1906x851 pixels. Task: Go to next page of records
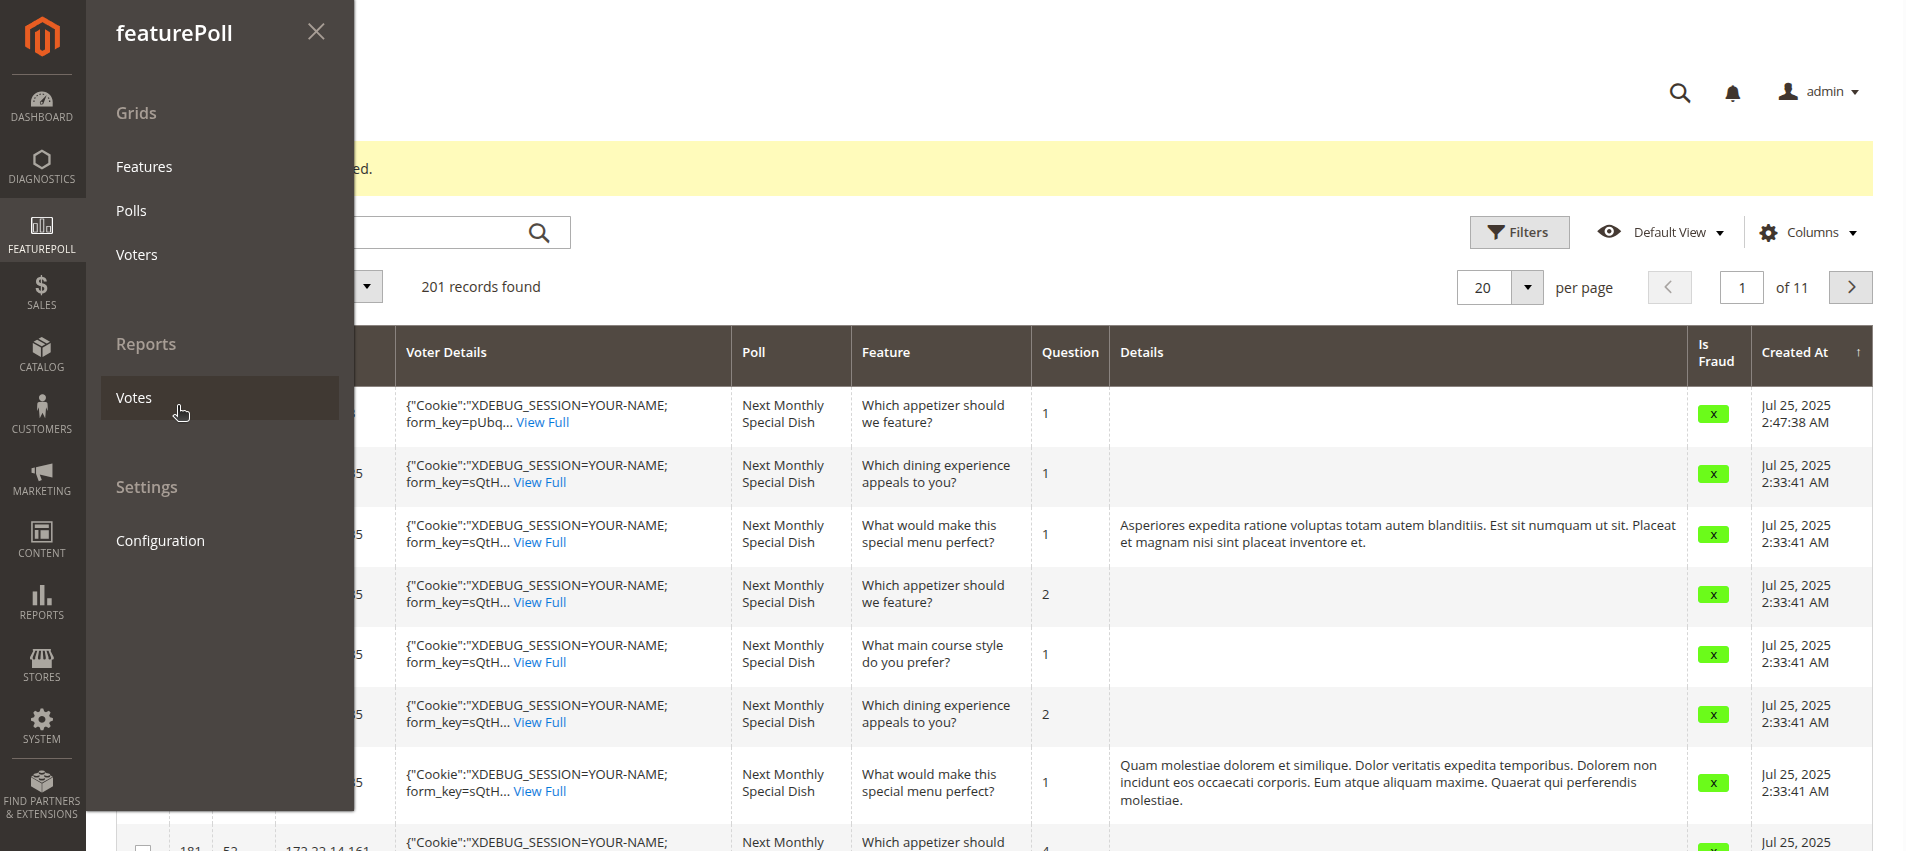point(1850,288)
